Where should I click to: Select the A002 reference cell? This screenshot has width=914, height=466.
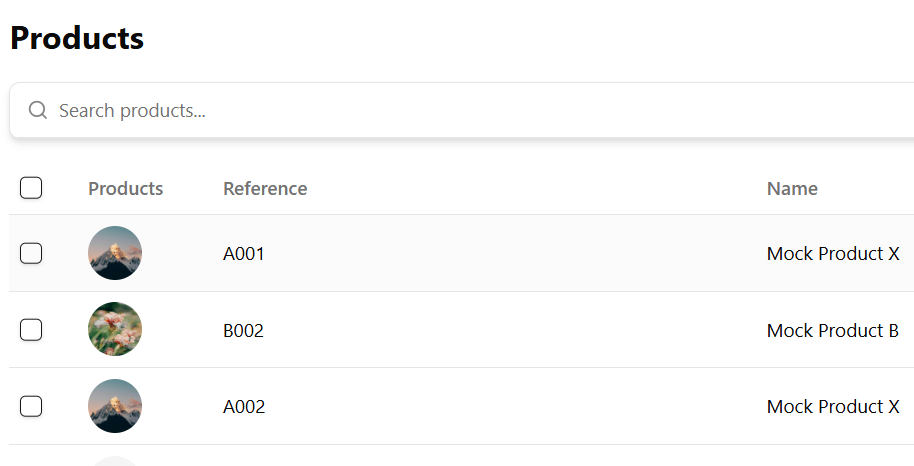[x=244, y=407]
